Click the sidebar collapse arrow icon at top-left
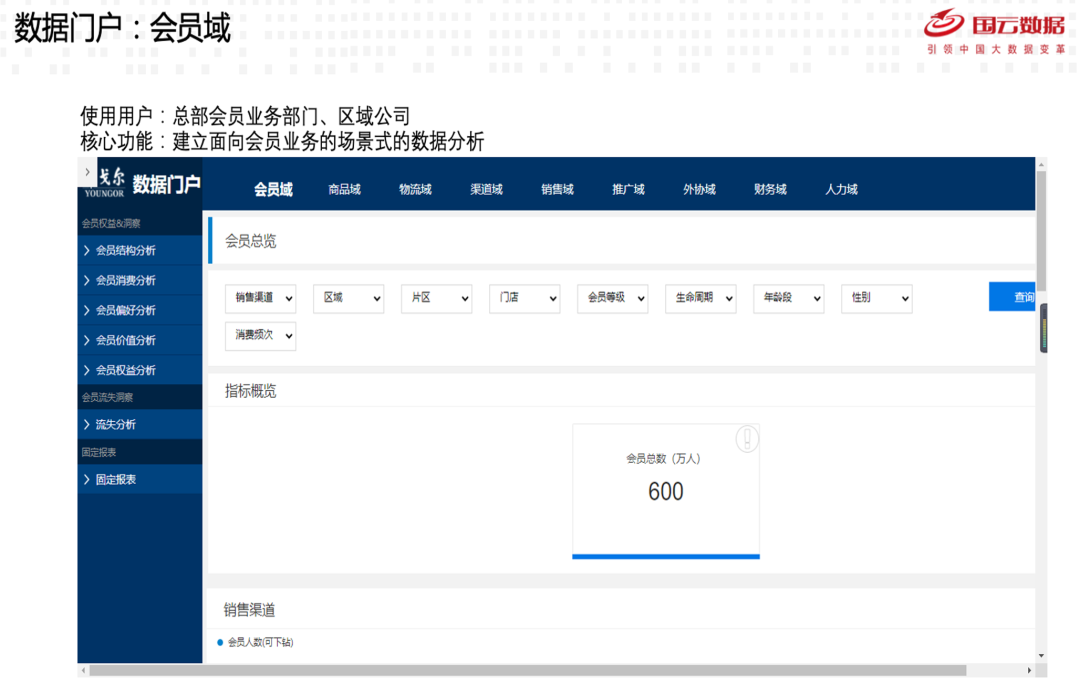The height and width of the screenshot is (695, 1080). point(87,172)
